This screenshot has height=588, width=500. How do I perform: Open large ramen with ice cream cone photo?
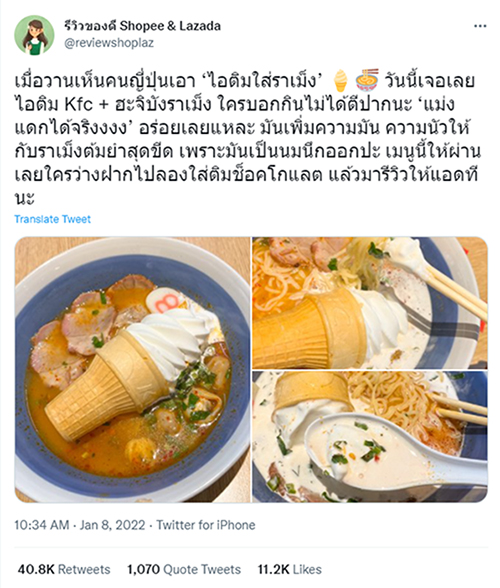132,369
